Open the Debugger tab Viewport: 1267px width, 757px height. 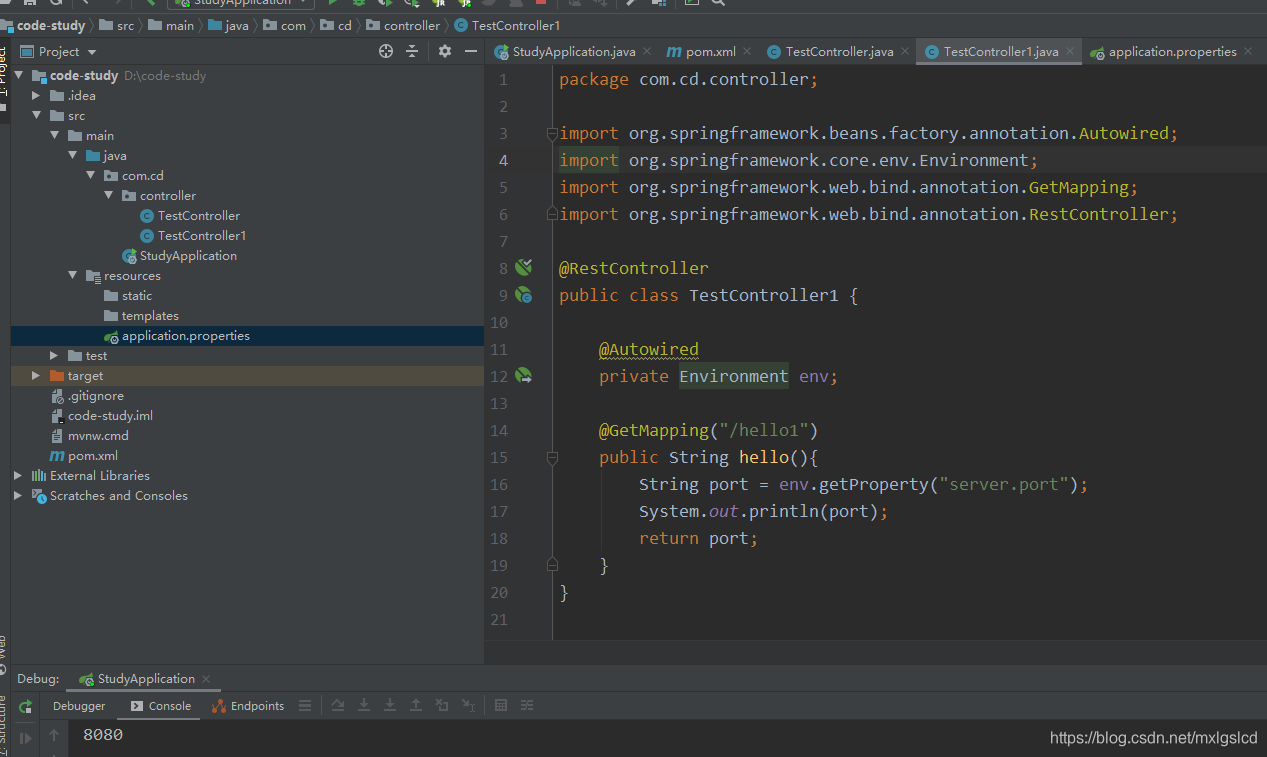click(79, 706)
